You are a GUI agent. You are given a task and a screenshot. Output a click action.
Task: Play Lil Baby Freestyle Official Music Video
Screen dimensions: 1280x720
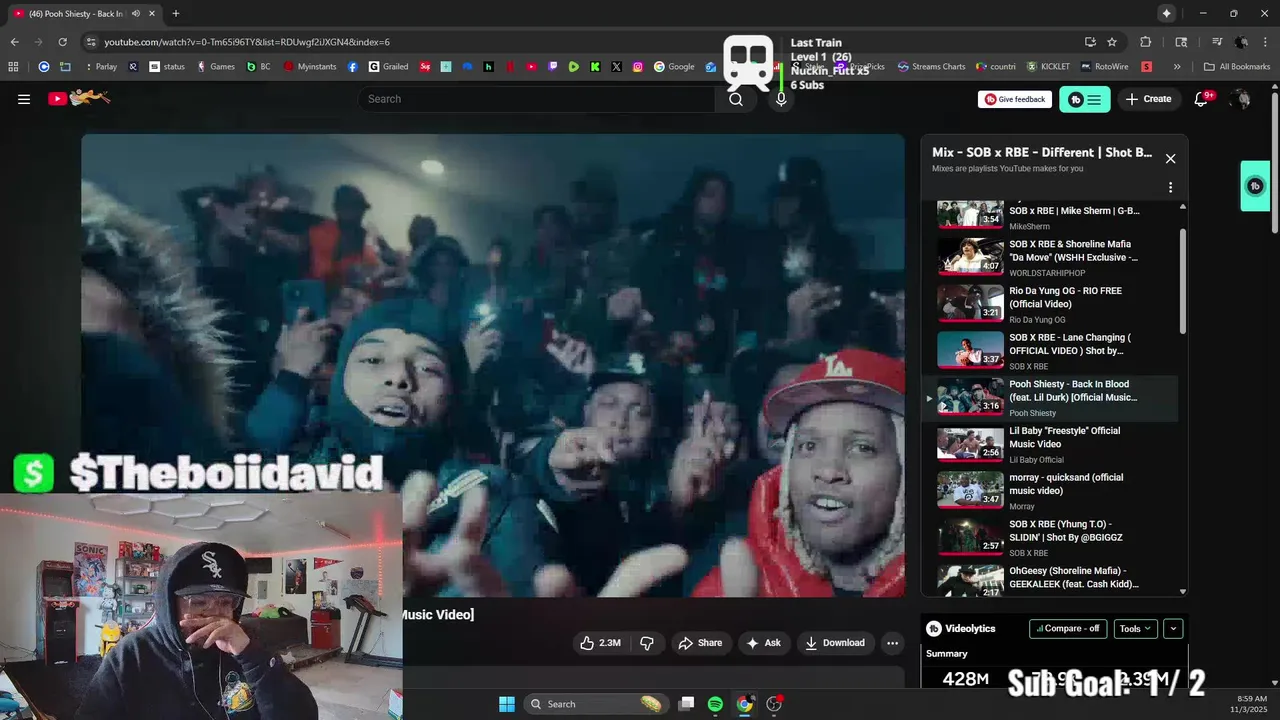(1050, 444)
